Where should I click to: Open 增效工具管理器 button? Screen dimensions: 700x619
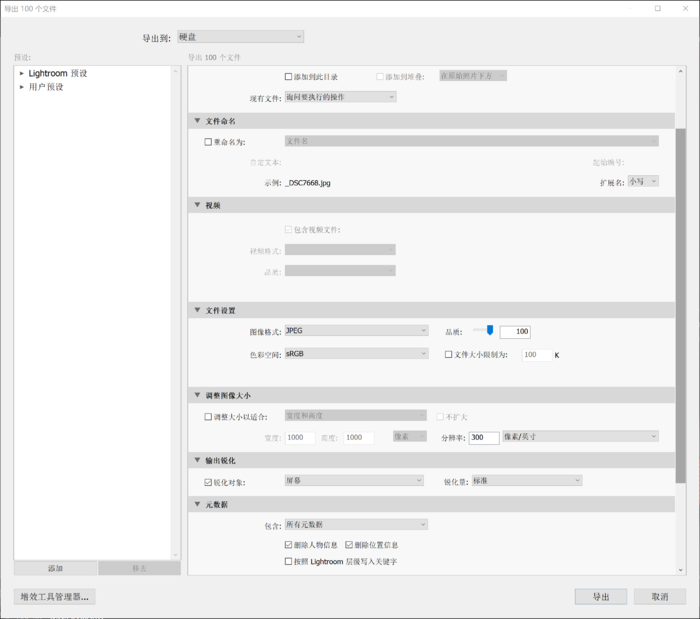pos(54,597)
